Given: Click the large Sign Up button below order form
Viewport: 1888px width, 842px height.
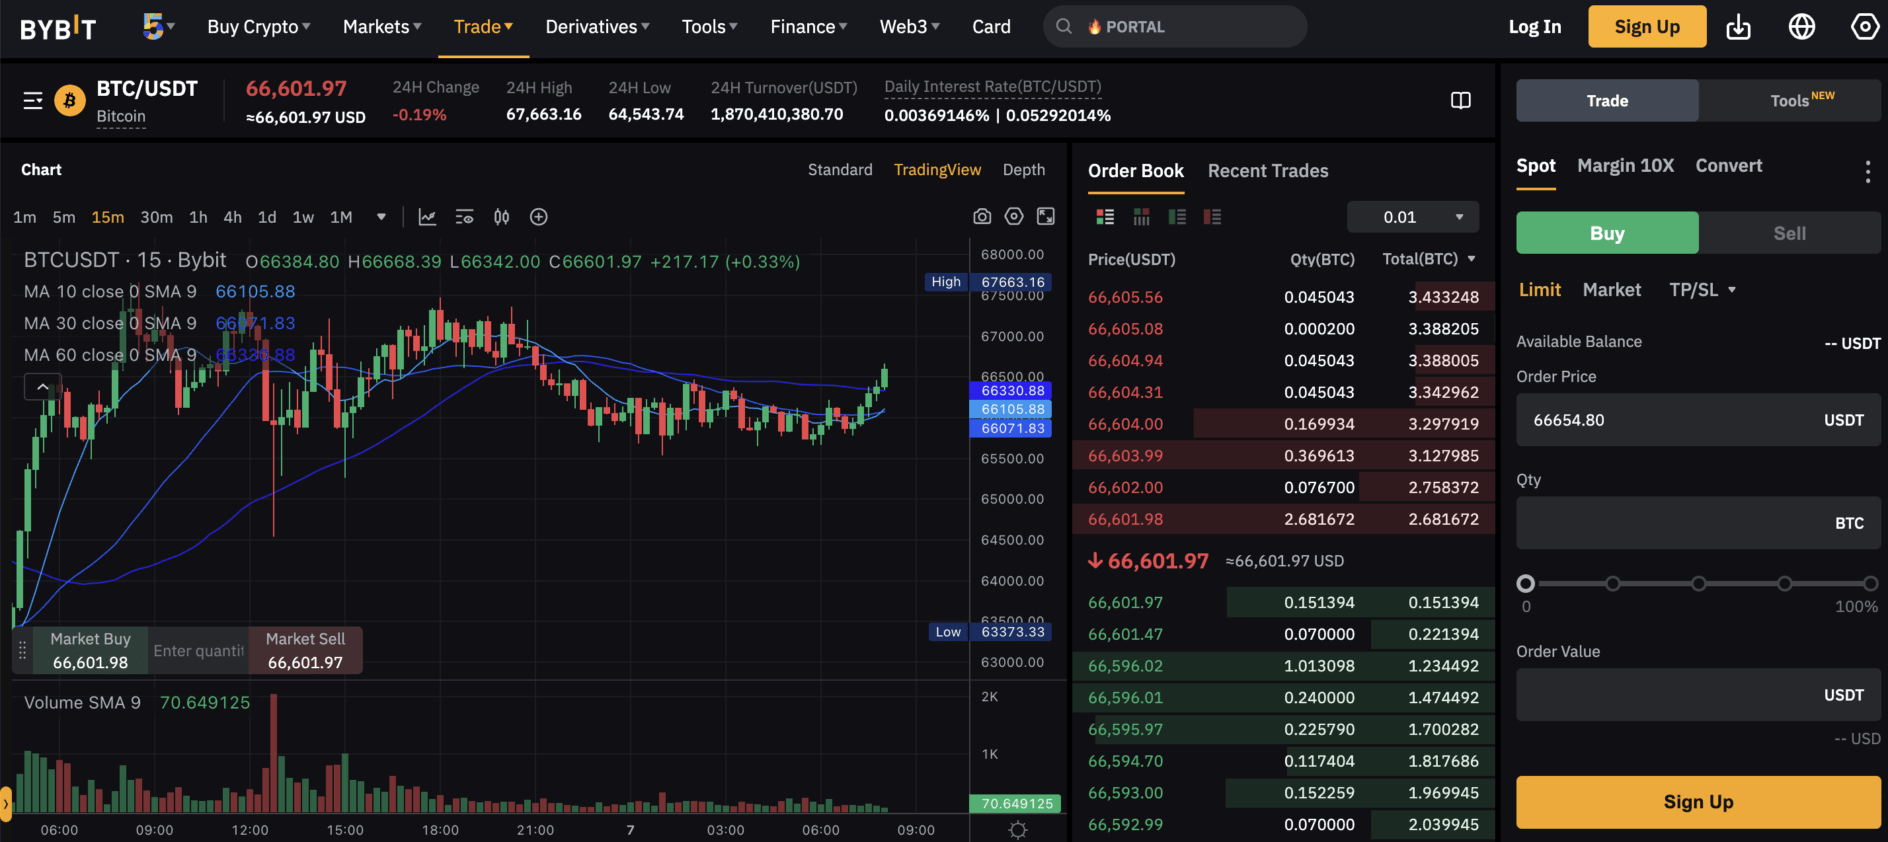Looking at the screenshot, I should pyautogui.click(x=1698, y=802).
